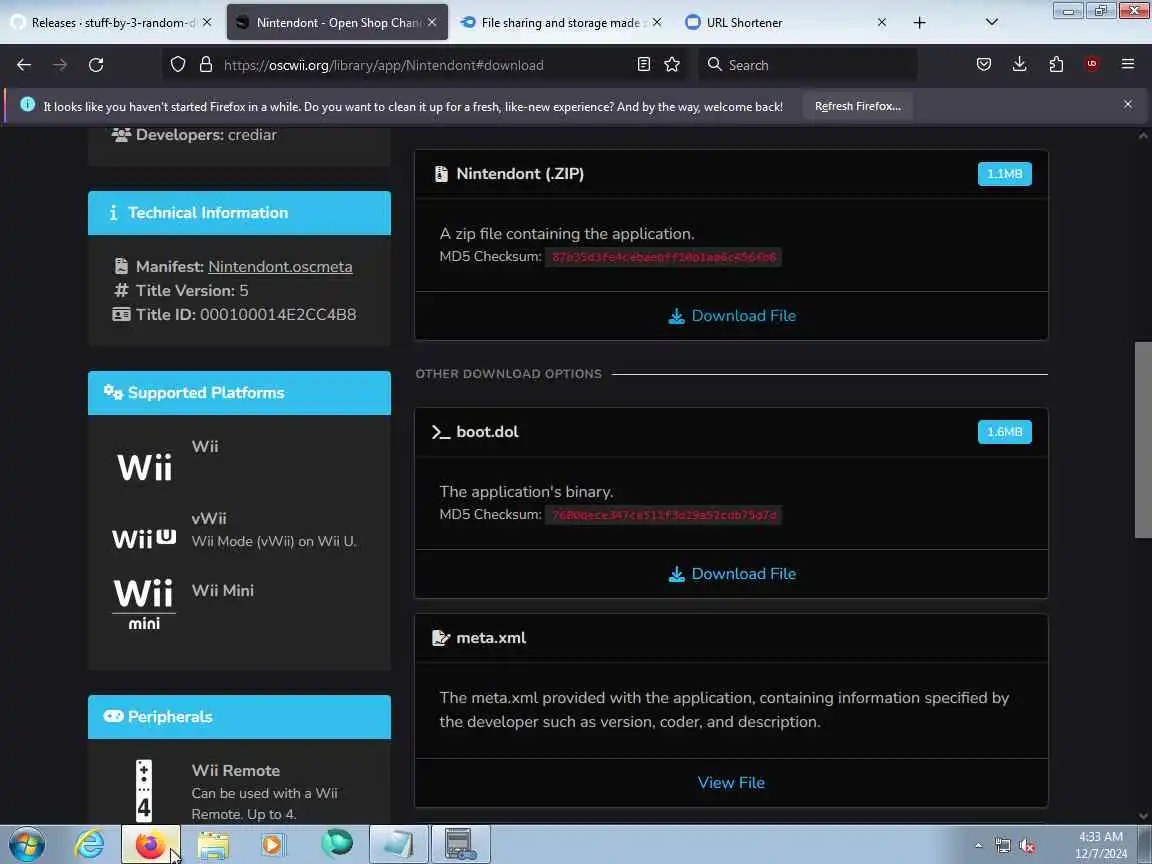
Task: Switch to File sharing and storage tab
Action: 560,23
